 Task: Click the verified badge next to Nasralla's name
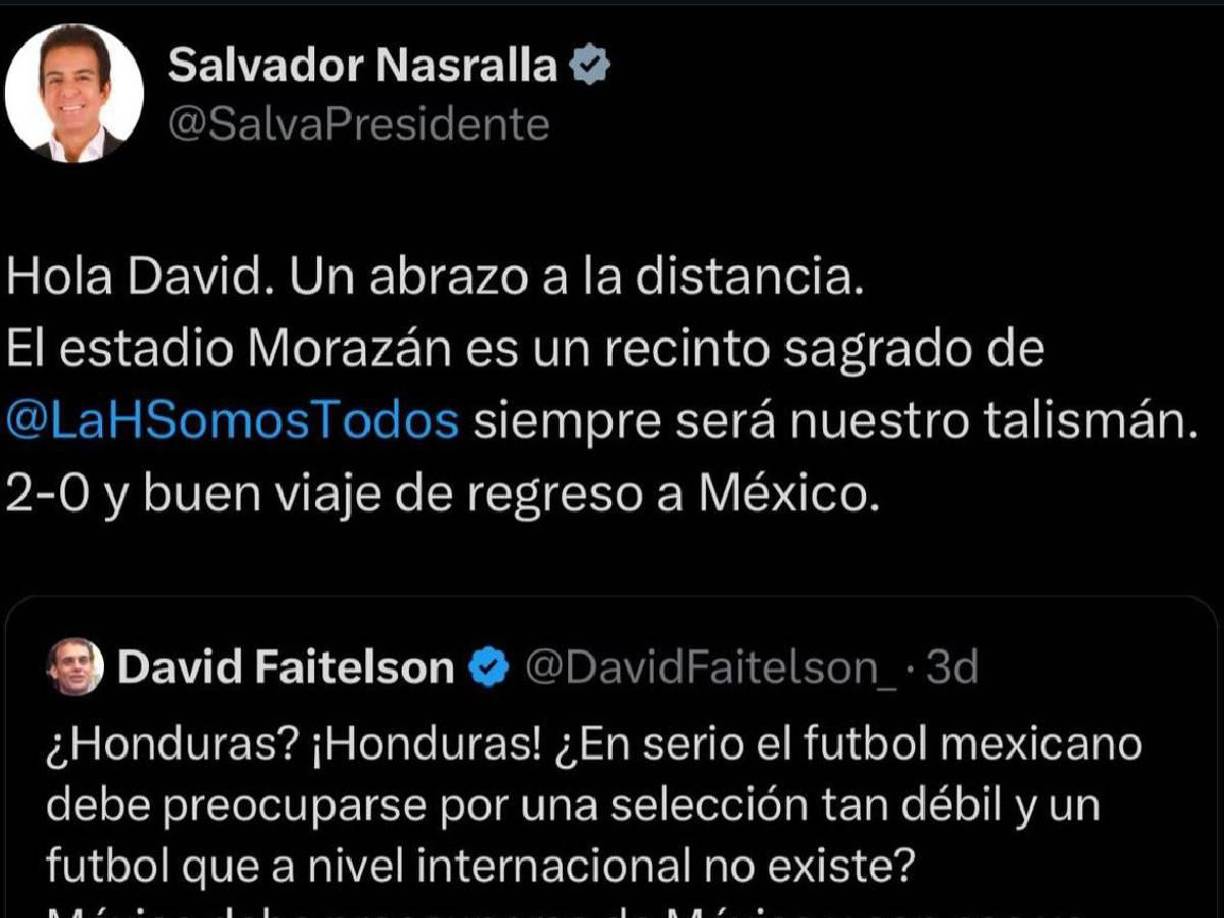coord(588,62)
